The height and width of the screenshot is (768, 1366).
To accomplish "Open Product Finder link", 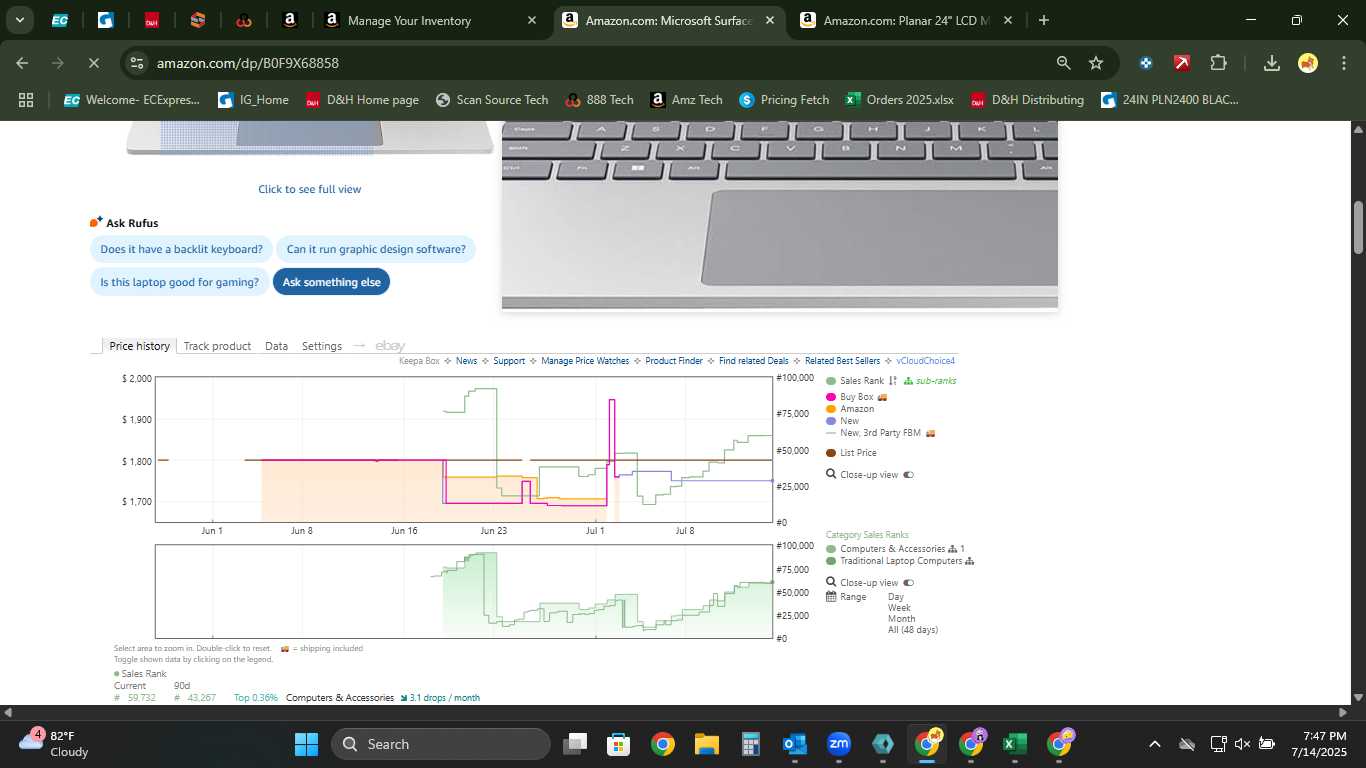I will 674,361.
